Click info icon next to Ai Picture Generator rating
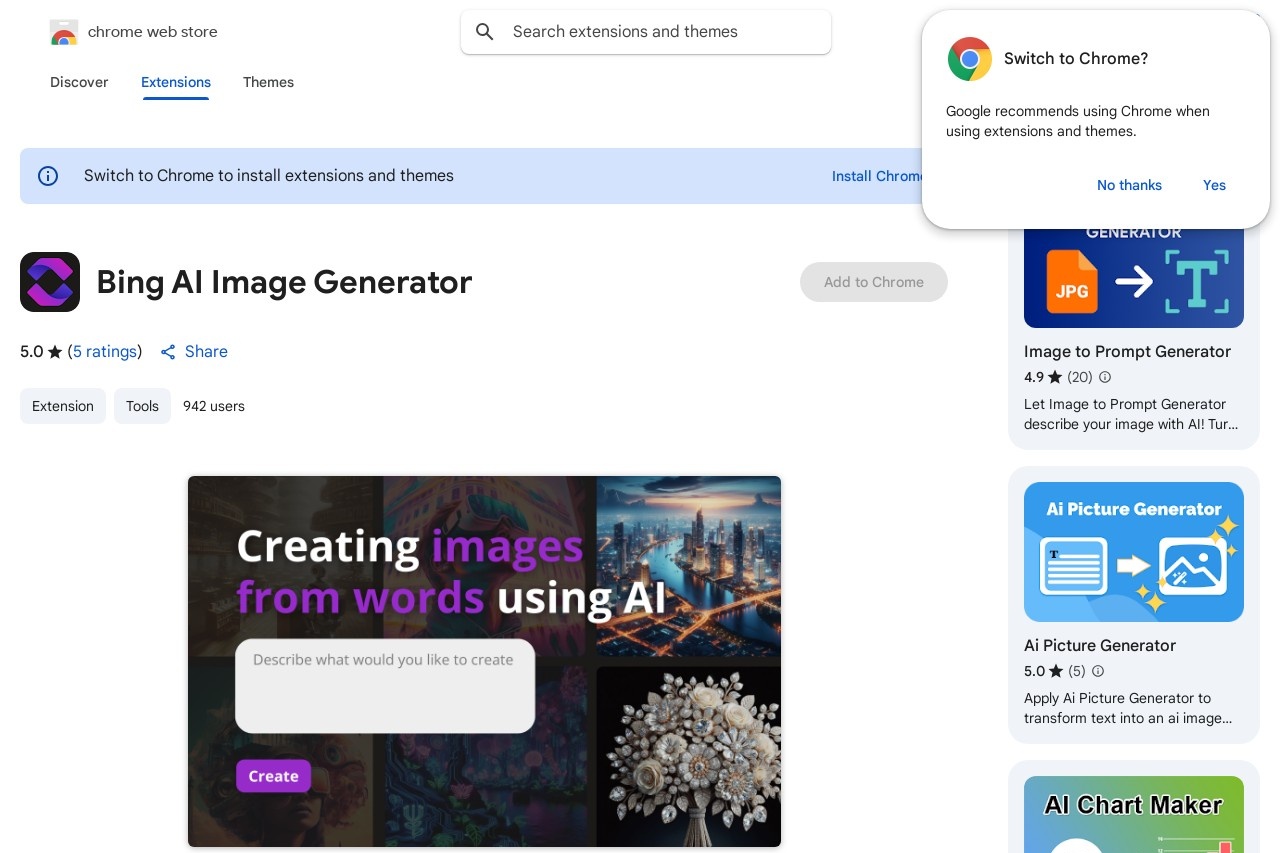This screenshot has height=853, width=1280. 1097,671
